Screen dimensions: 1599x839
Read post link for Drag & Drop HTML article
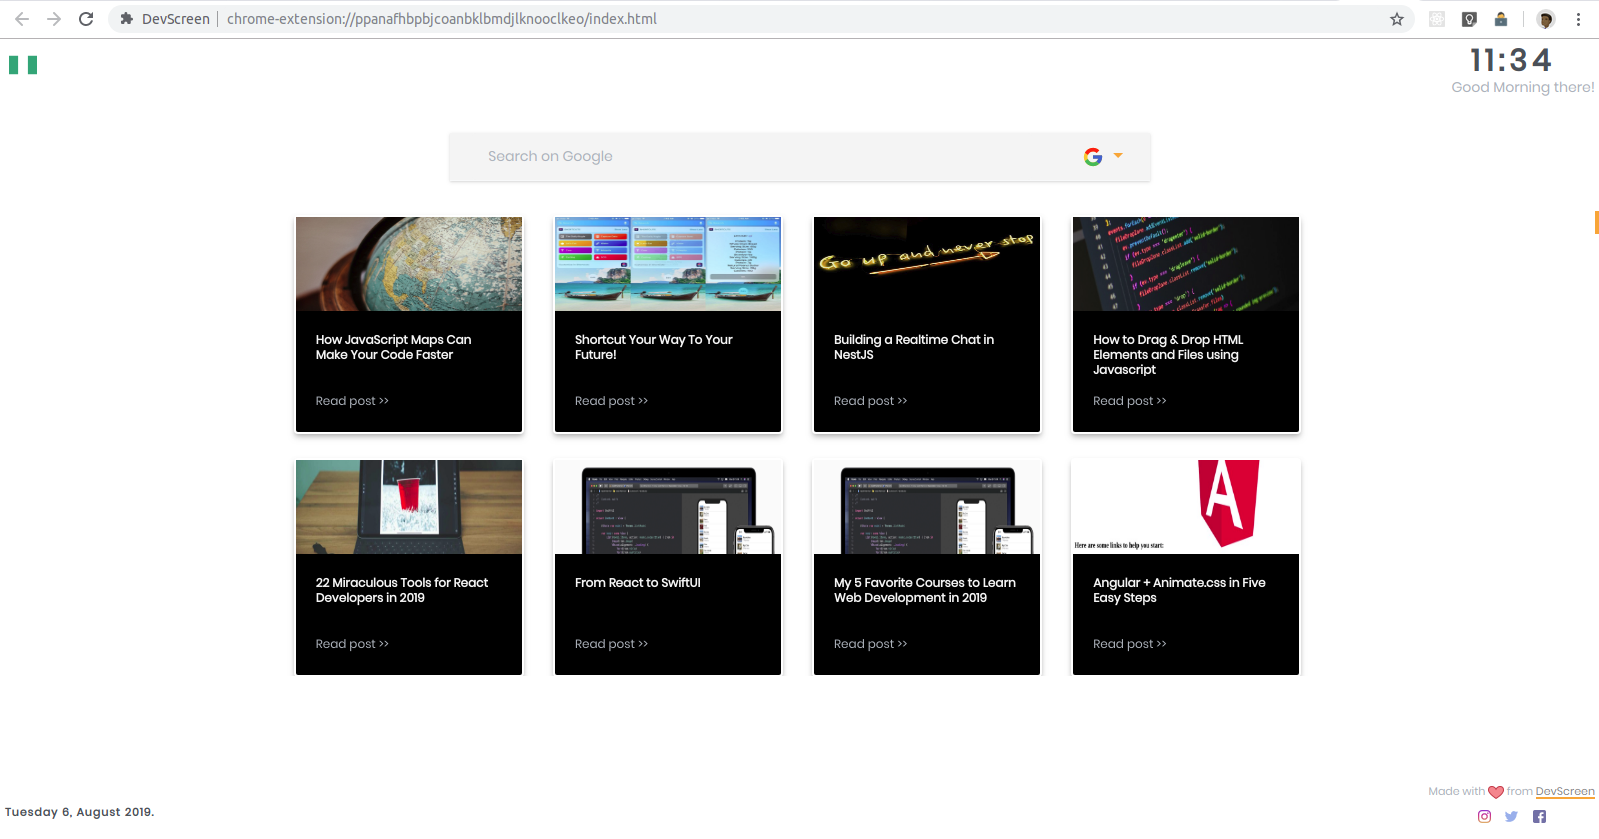pos(1129,401)
